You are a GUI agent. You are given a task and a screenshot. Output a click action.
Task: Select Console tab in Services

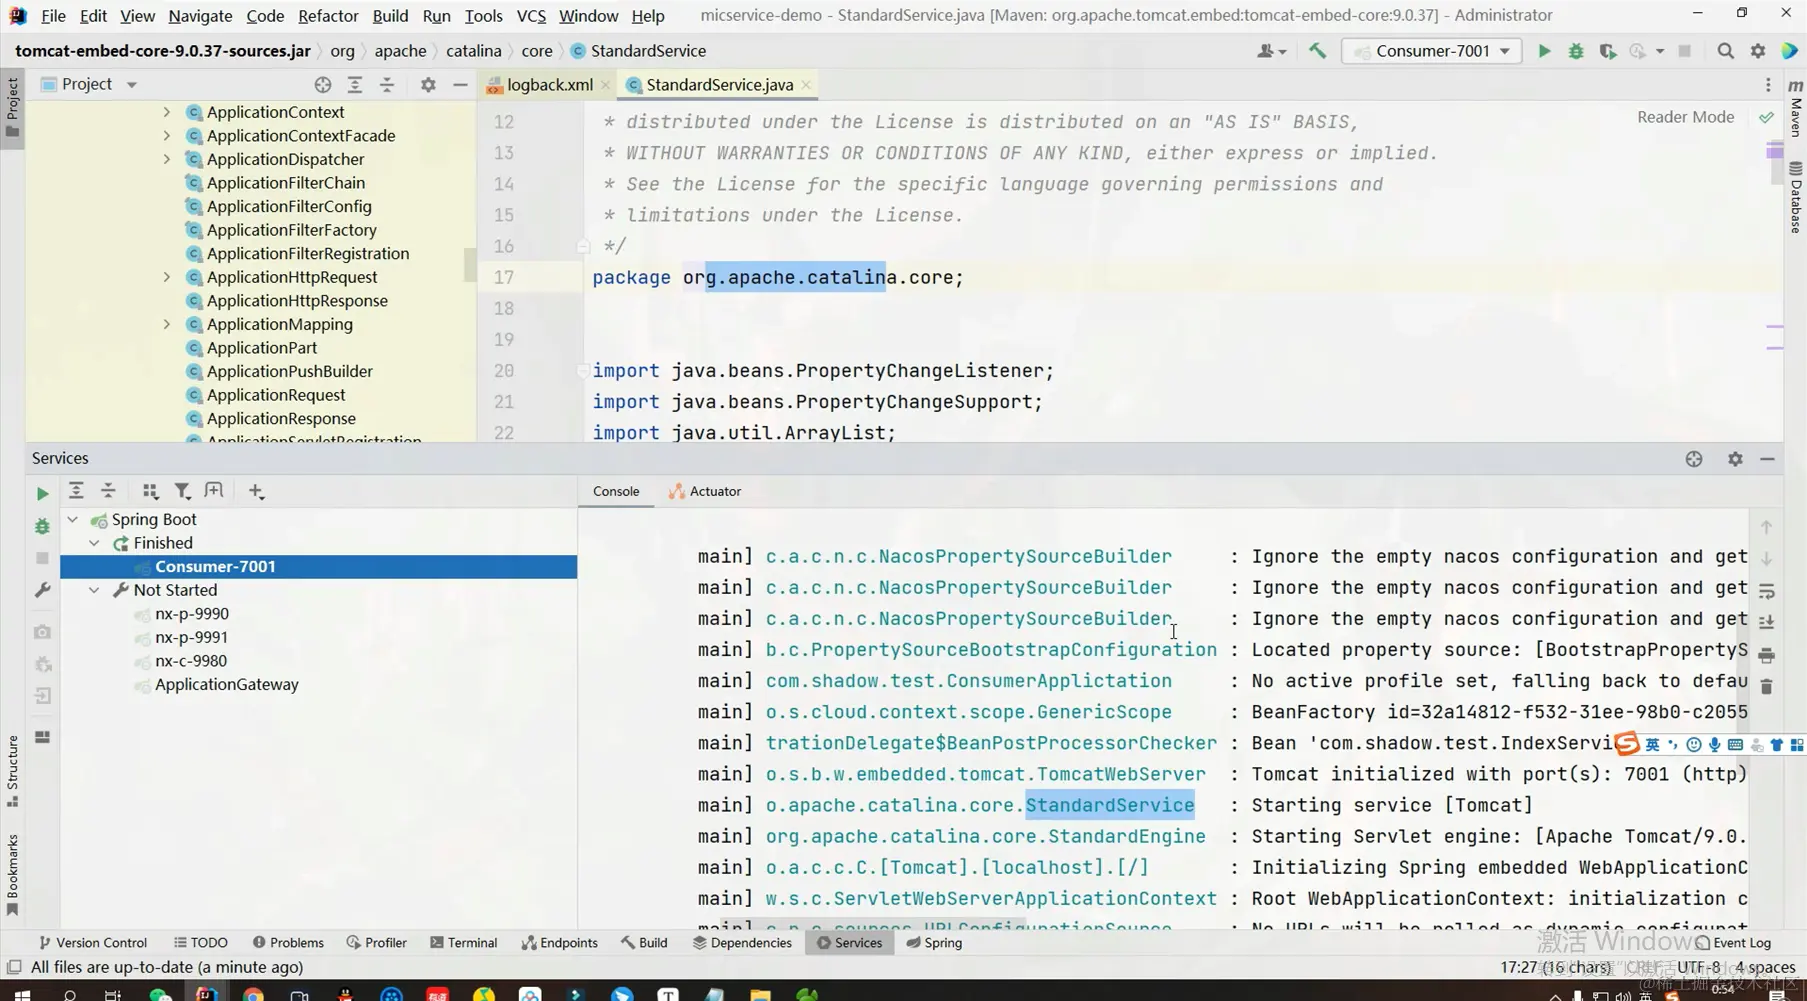[616, 491]
